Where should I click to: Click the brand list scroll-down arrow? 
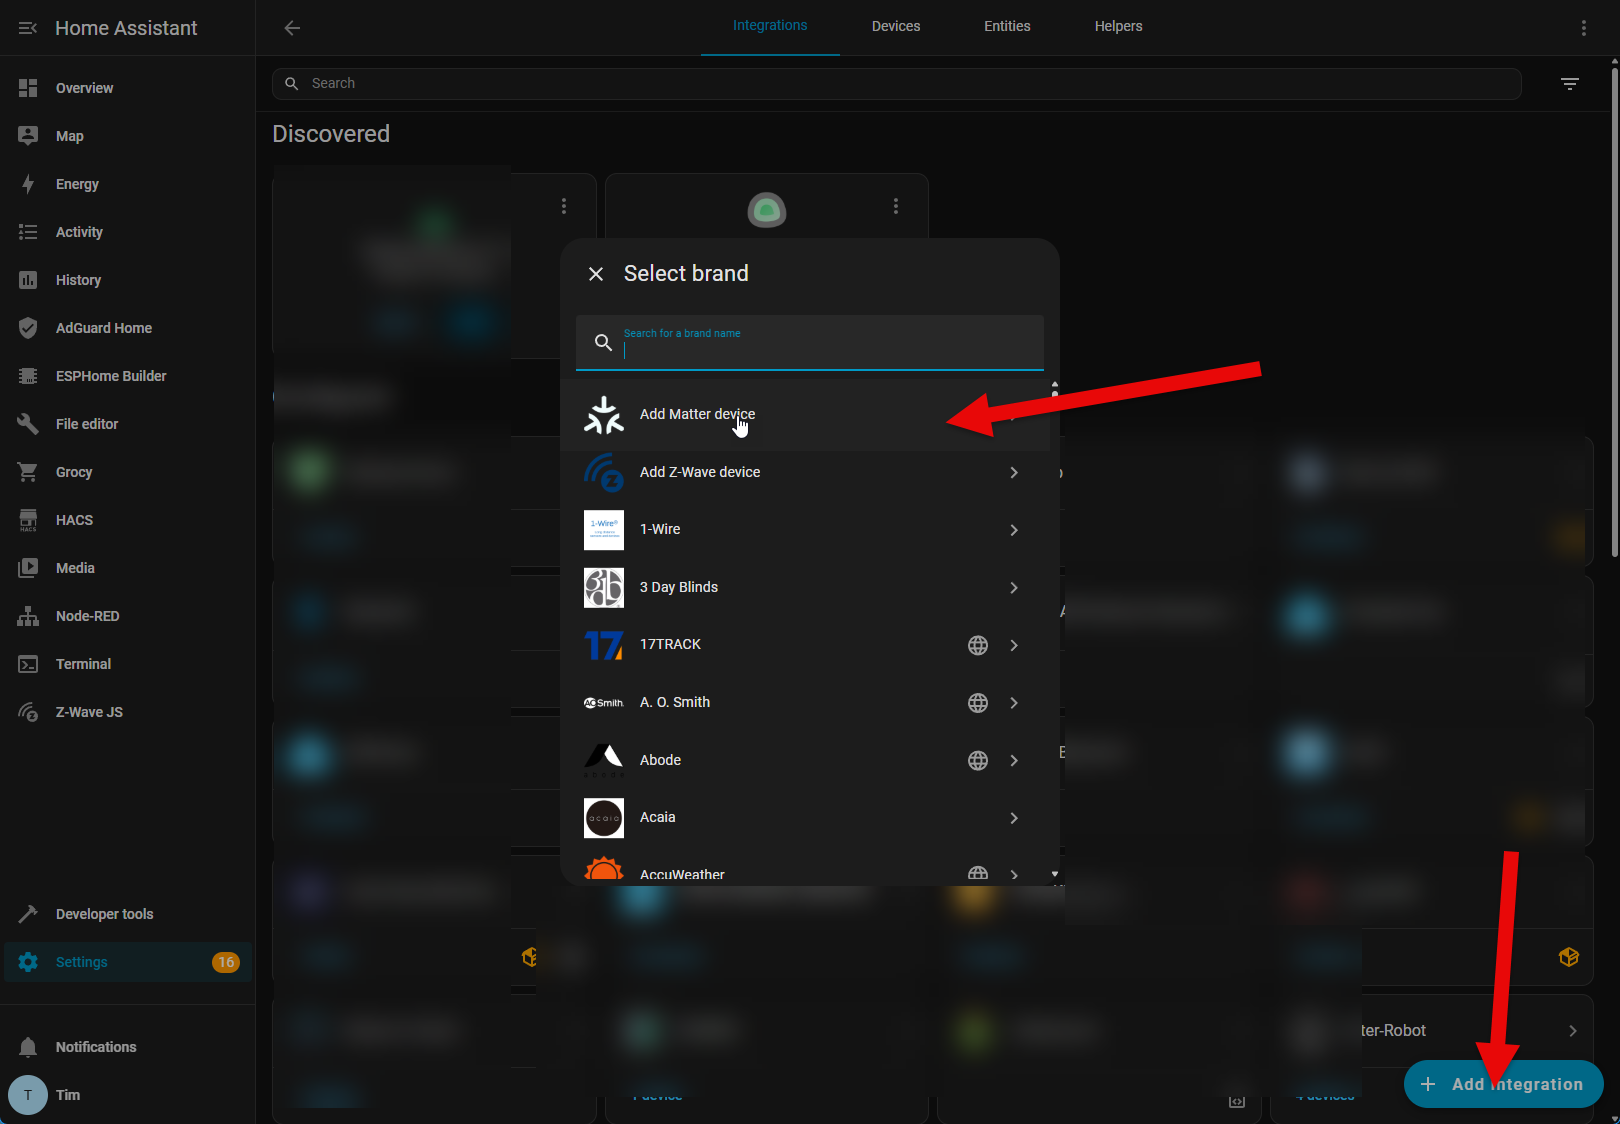click(1054, 874)
